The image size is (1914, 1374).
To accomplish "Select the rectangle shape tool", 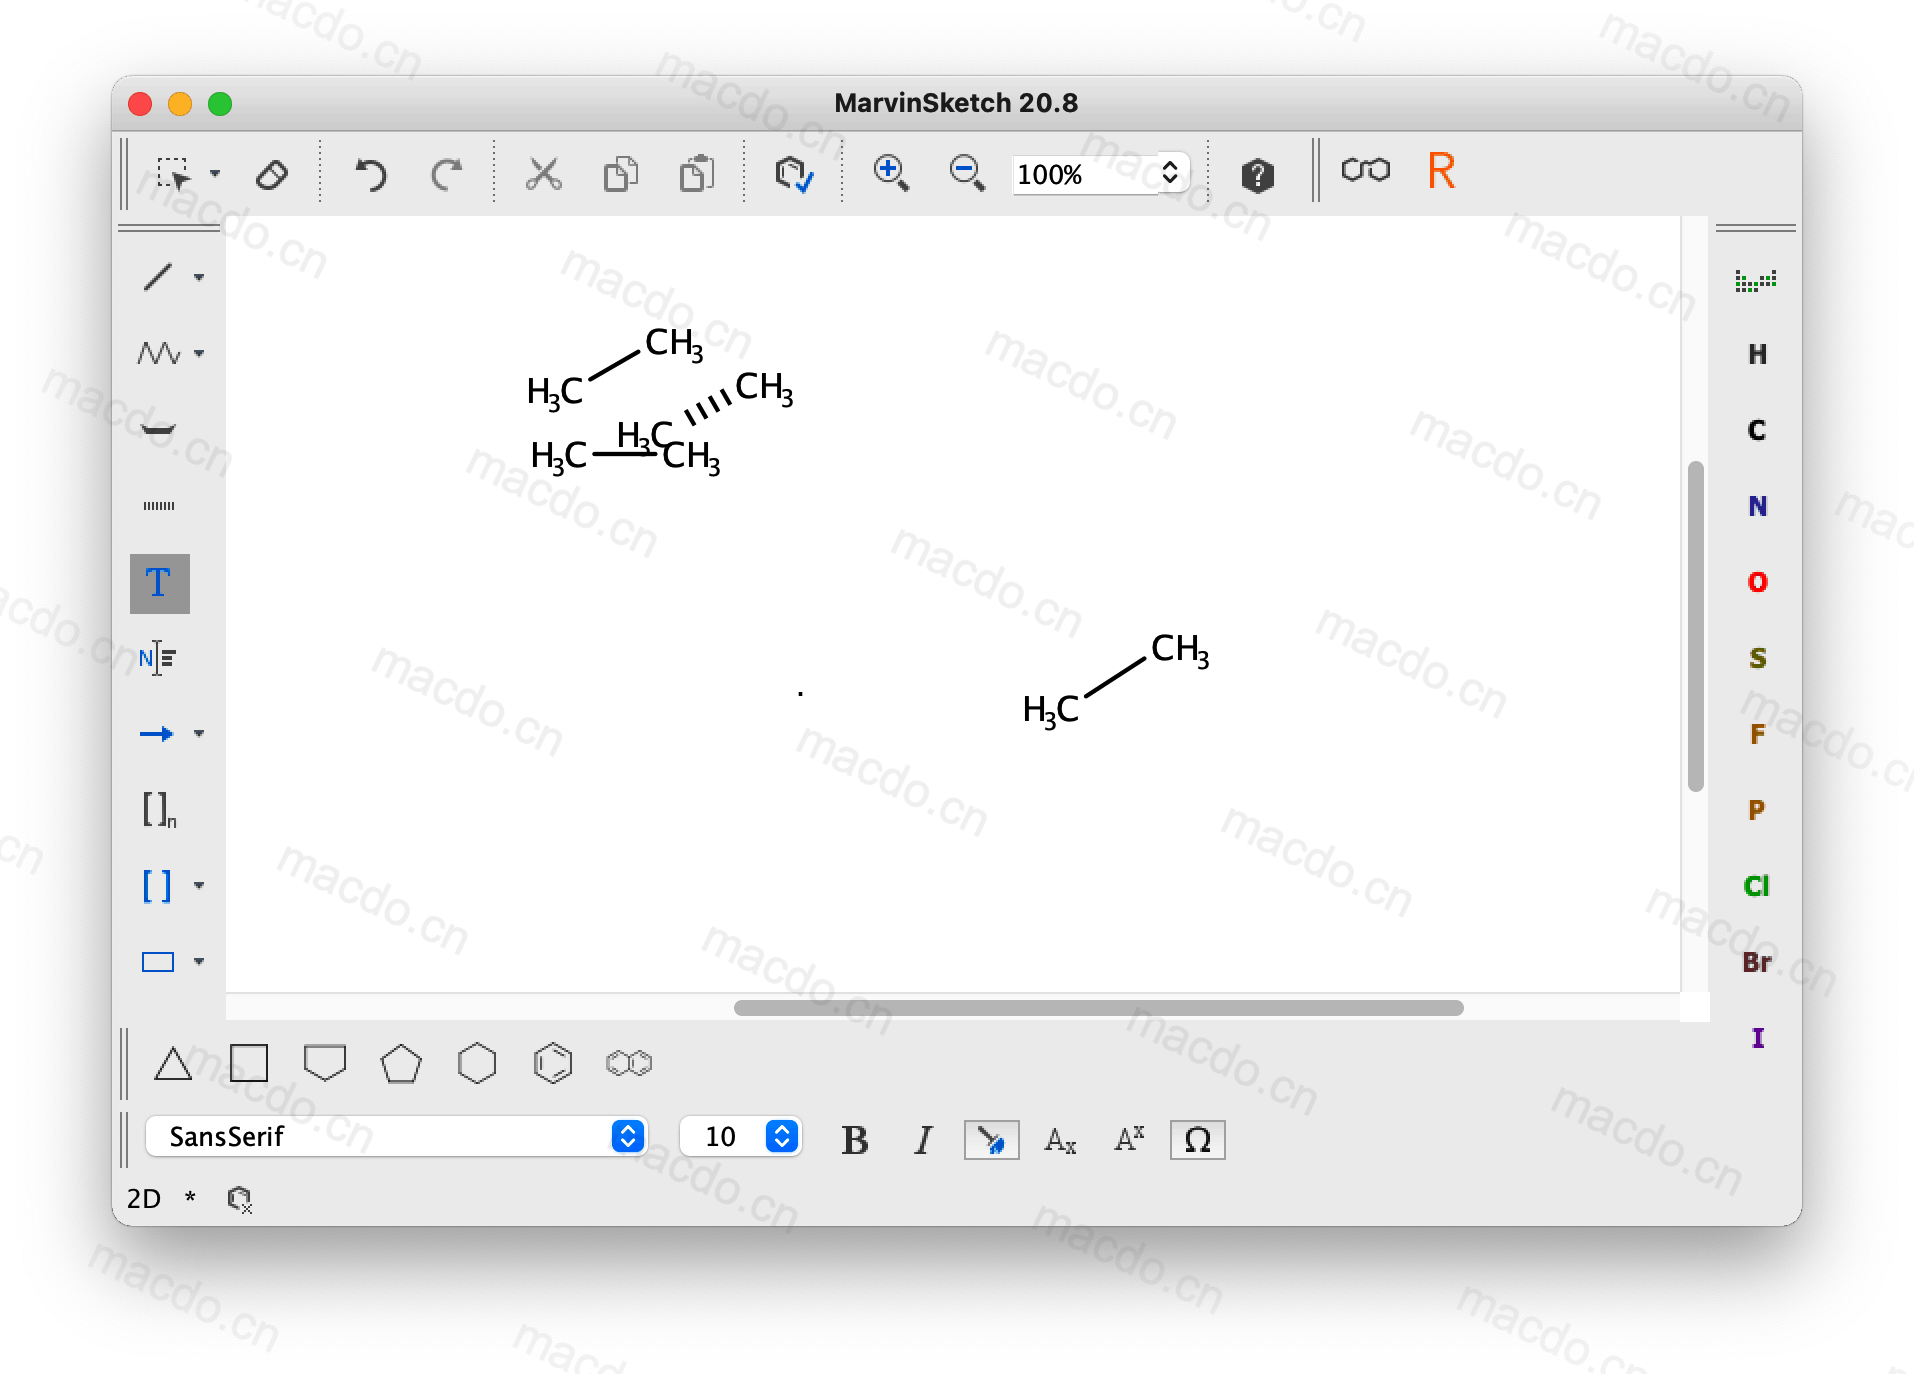I will coord(158,962).
